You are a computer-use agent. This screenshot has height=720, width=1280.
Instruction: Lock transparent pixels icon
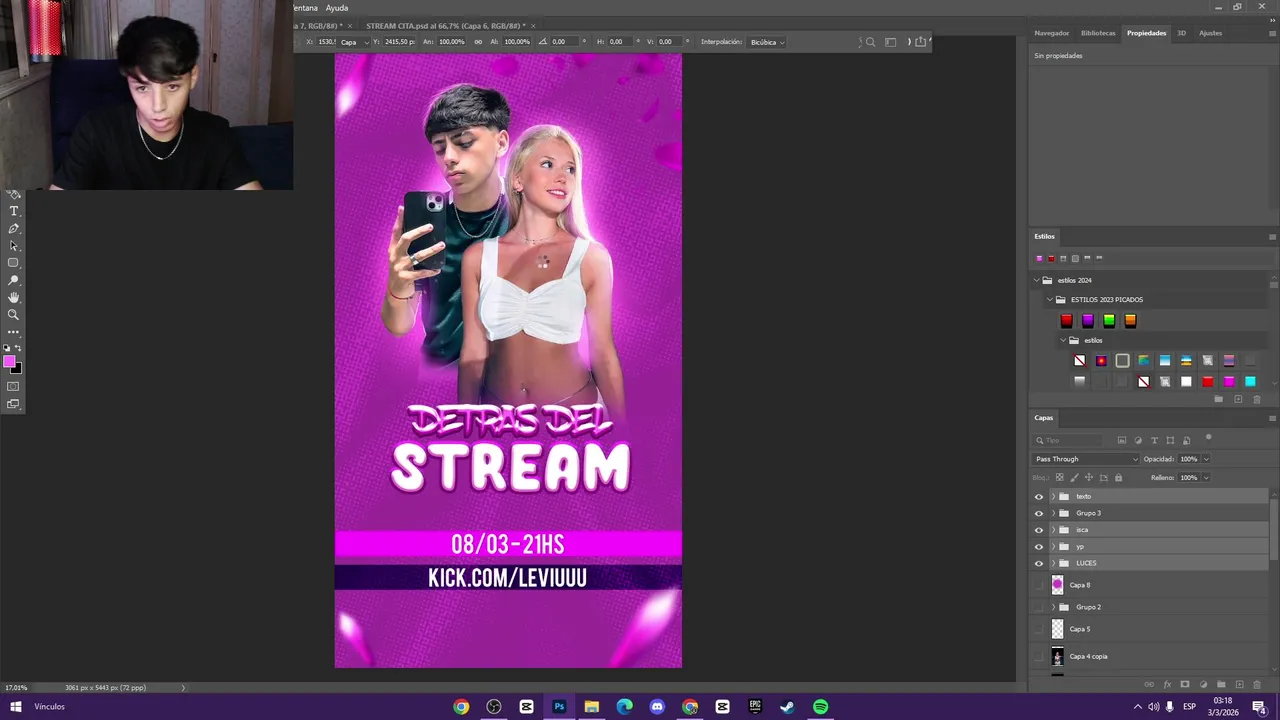click(1060, 477)
